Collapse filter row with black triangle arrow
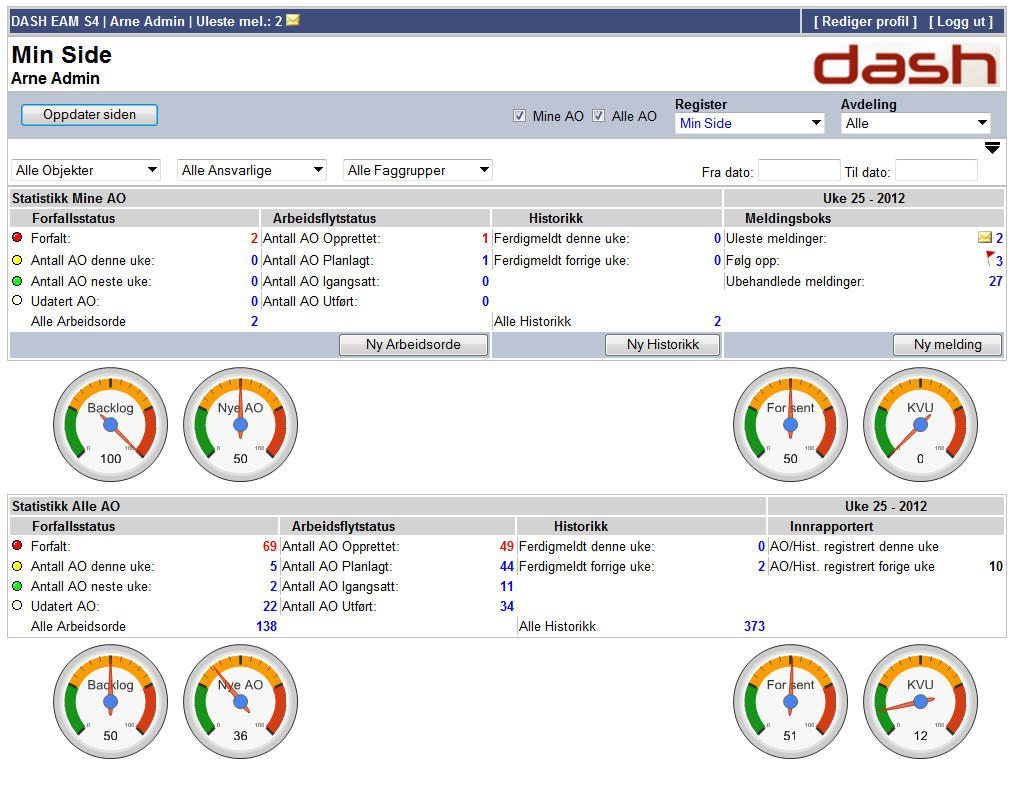 point(992,148)
